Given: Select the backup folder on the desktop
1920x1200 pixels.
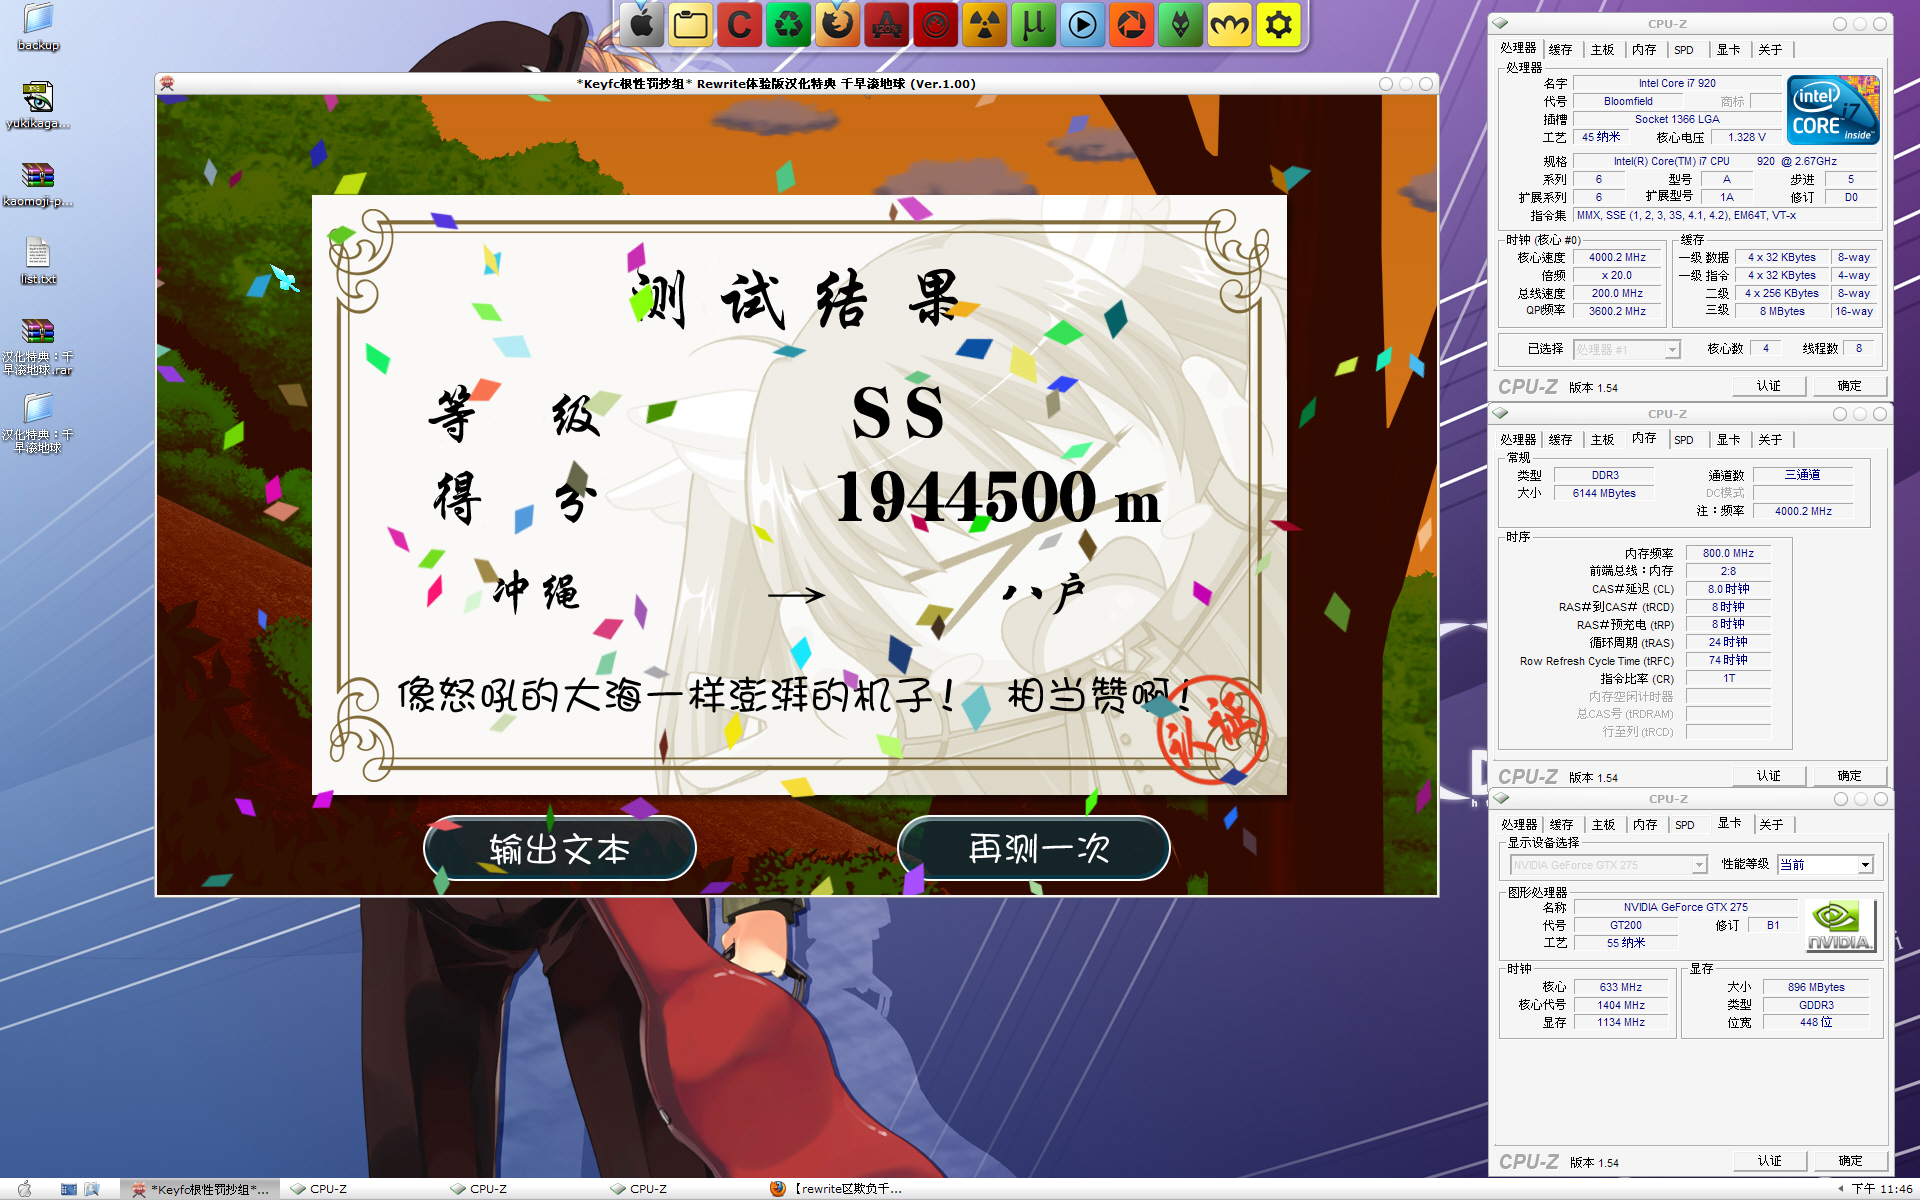Looking at the screenshot, I should (38, 27).
